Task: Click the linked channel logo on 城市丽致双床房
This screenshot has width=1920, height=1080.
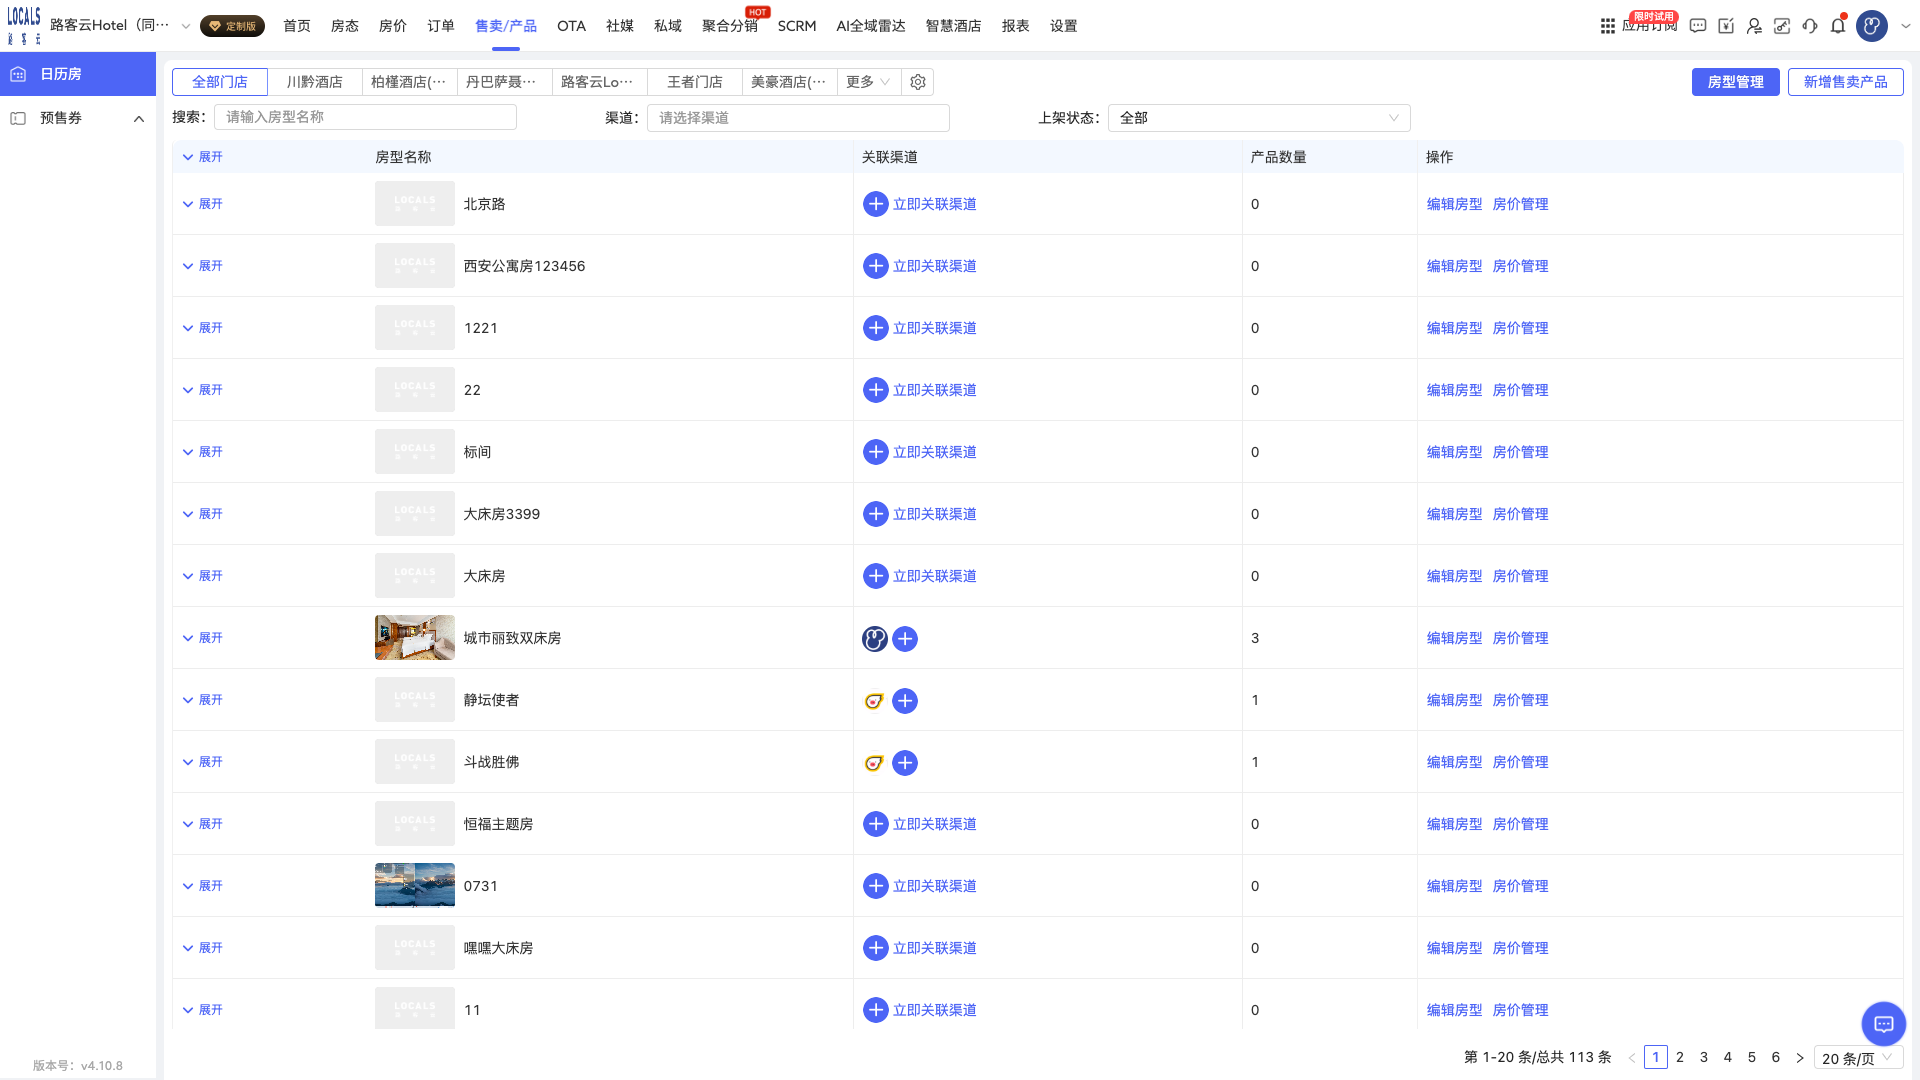Action: click(x=875, y=639)
